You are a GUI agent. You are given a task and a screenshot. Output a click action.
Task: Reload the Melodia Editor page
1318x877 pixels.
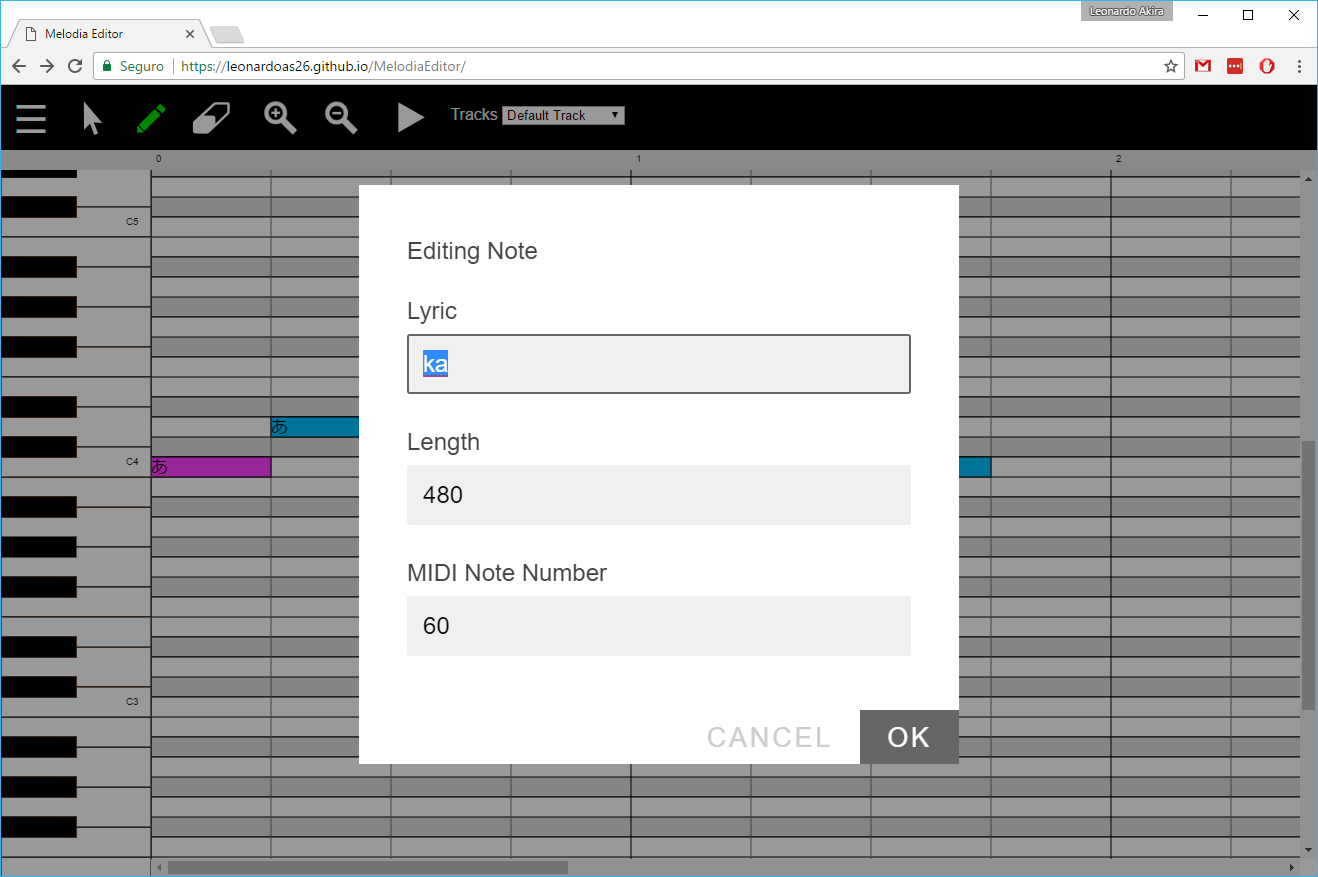(75, 66)
